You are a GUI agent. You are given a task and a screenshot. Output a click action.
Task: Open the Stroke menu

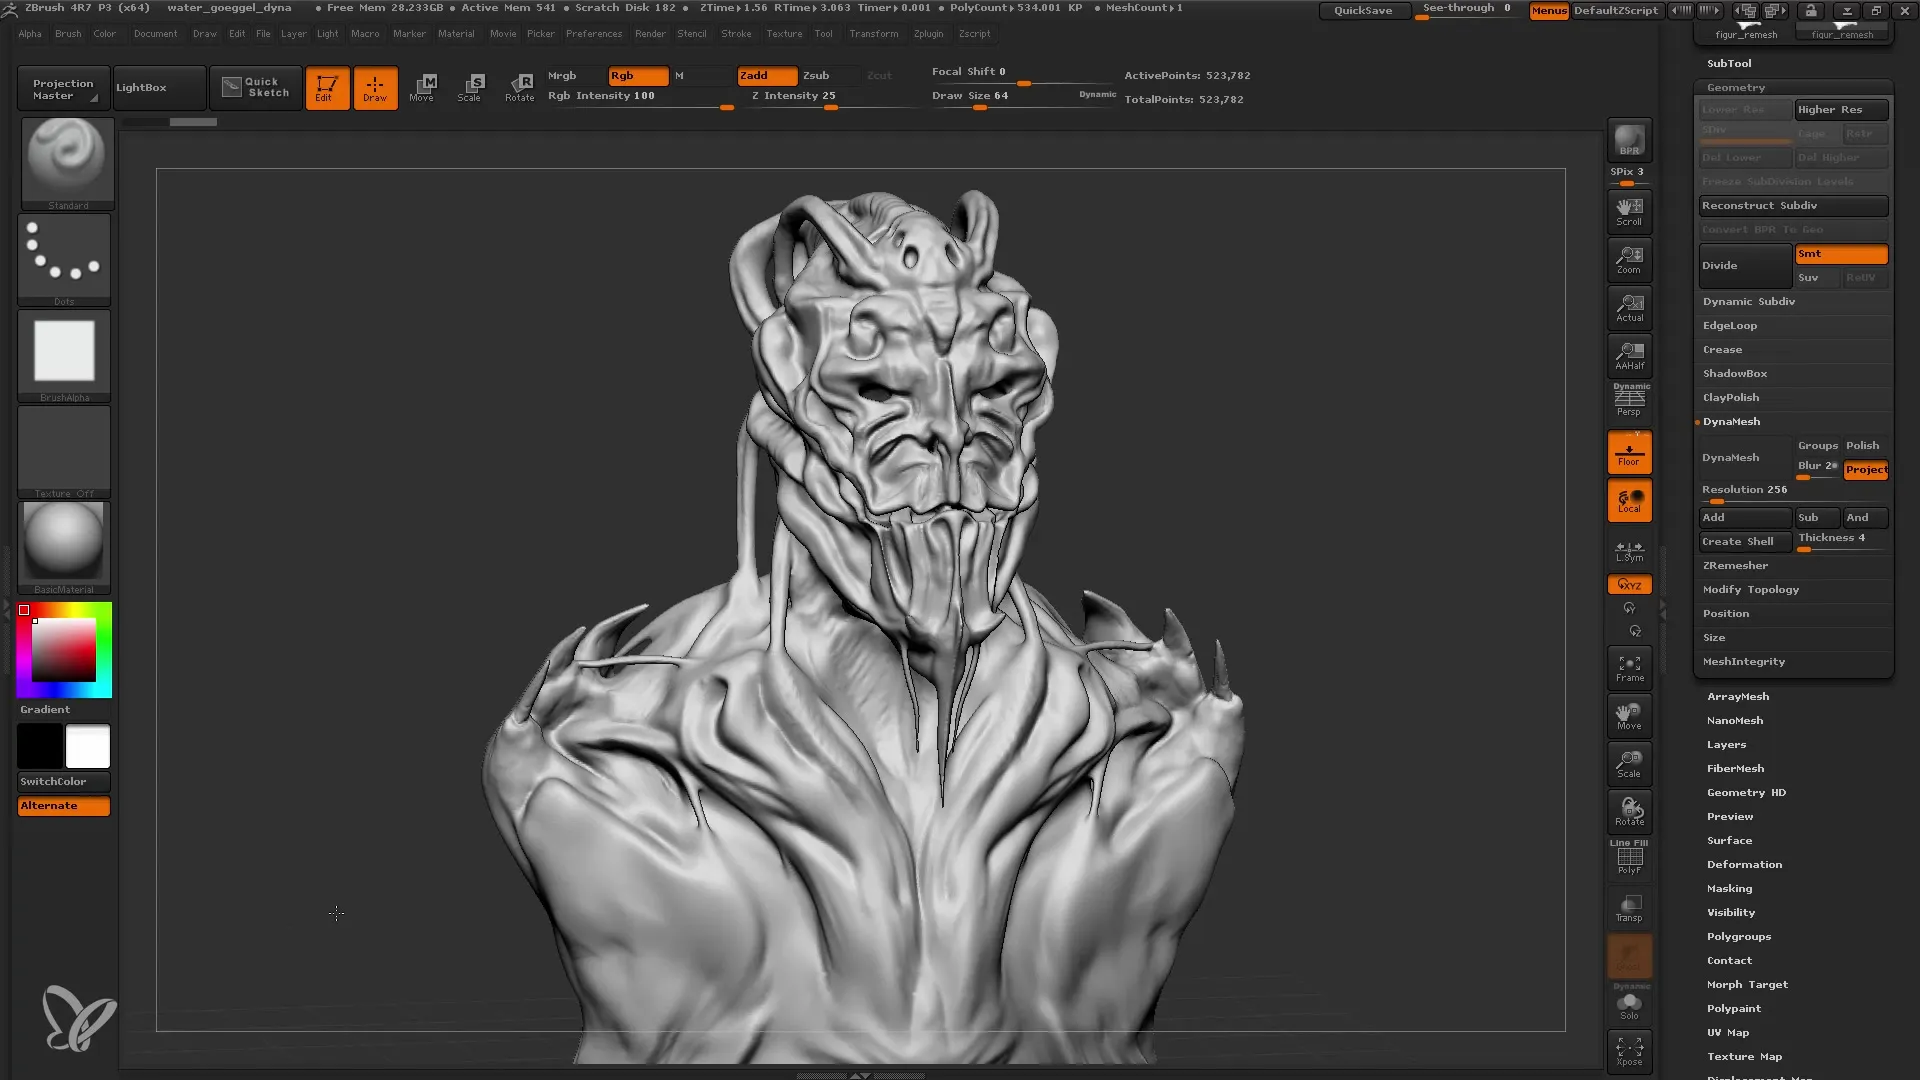pos(736,34)
